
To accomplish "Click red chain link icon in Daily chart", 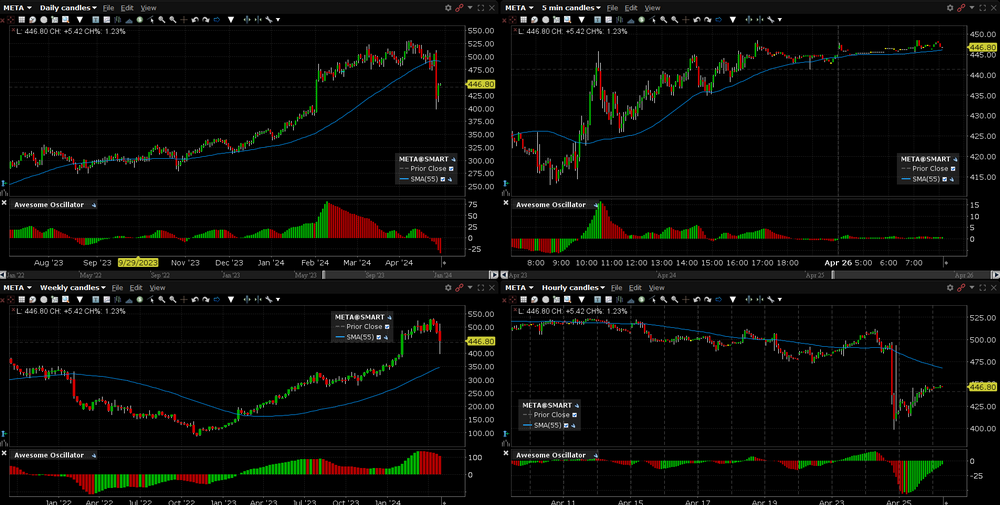I will click(459, 8).
